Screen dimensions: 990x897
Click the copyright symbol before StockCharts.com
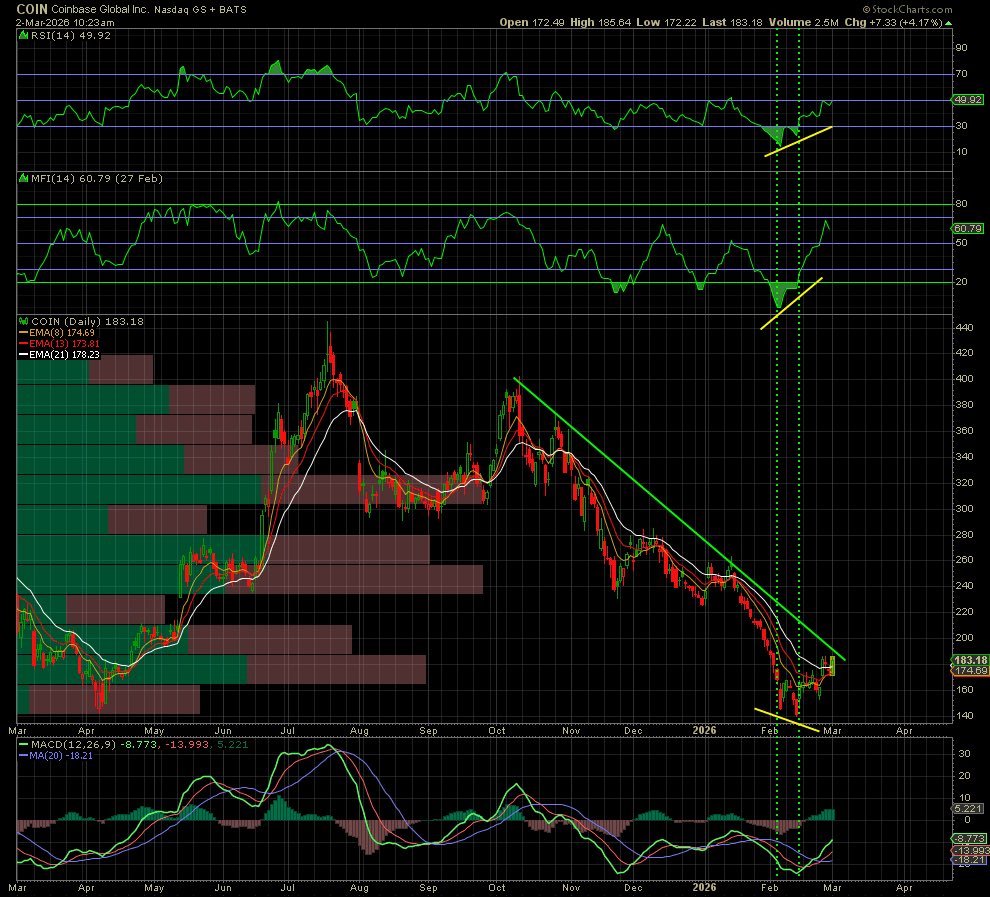click(x=868, y=9)
